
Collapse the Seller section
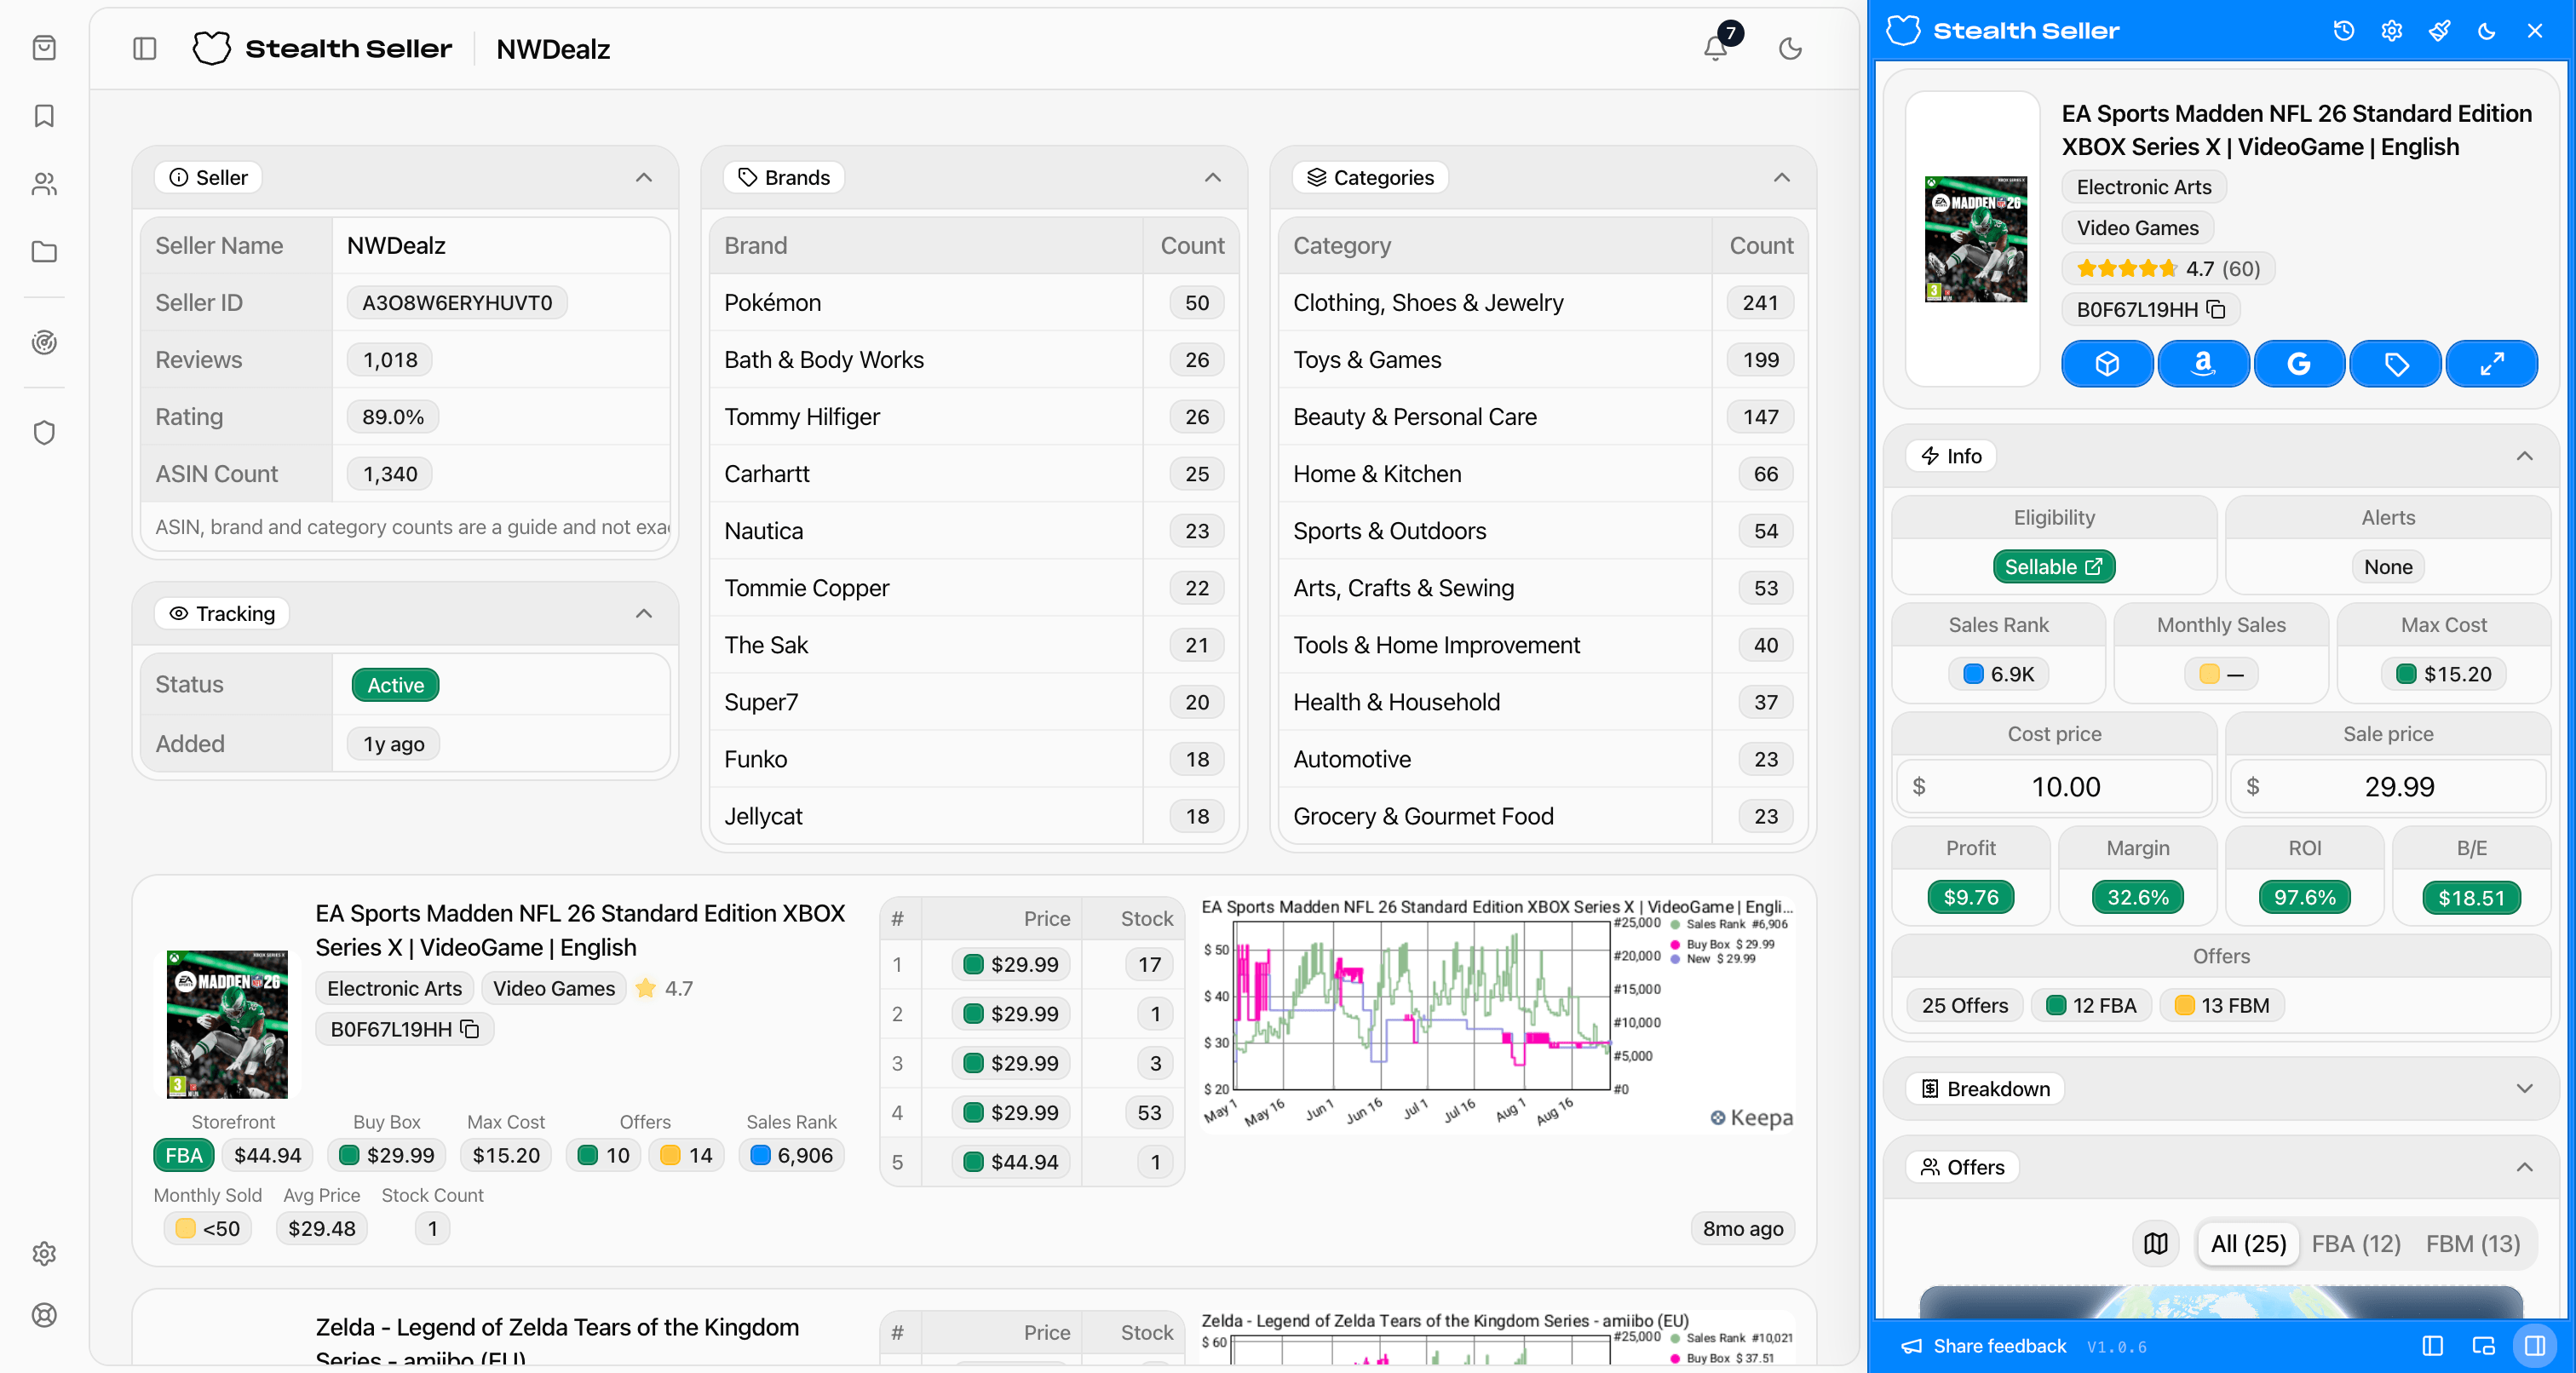644,178
